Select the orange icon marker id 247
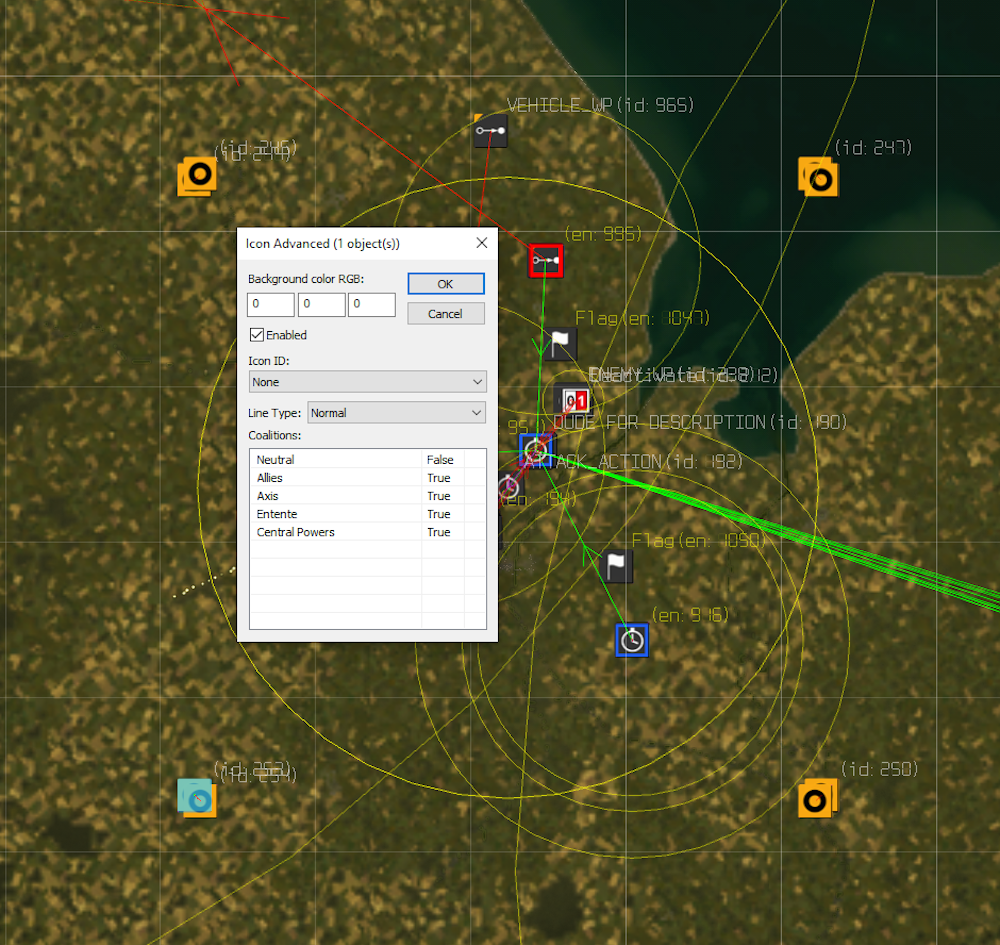The image size is (1000, 945). coord(818,178)
